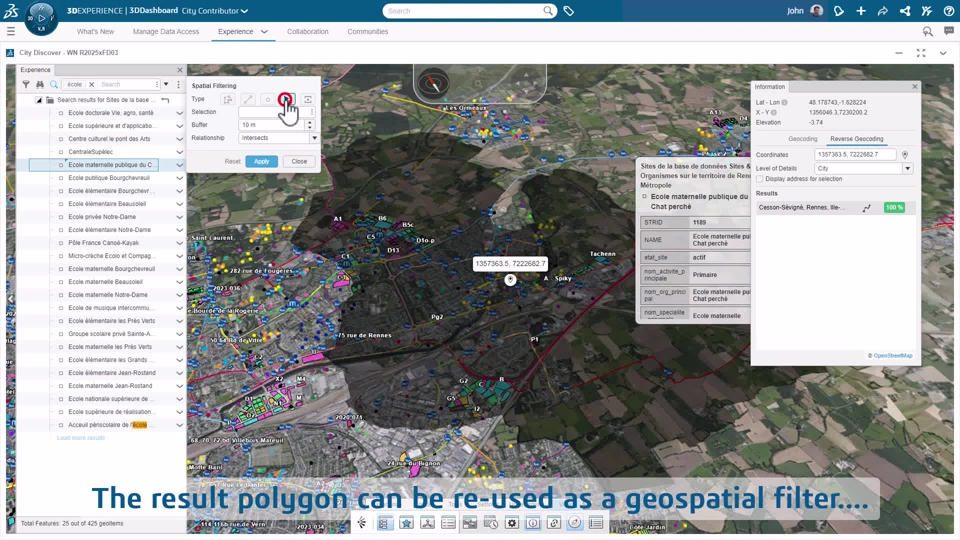Click the binoculars find icon
The image size is (960, 540).
[40, 84]
